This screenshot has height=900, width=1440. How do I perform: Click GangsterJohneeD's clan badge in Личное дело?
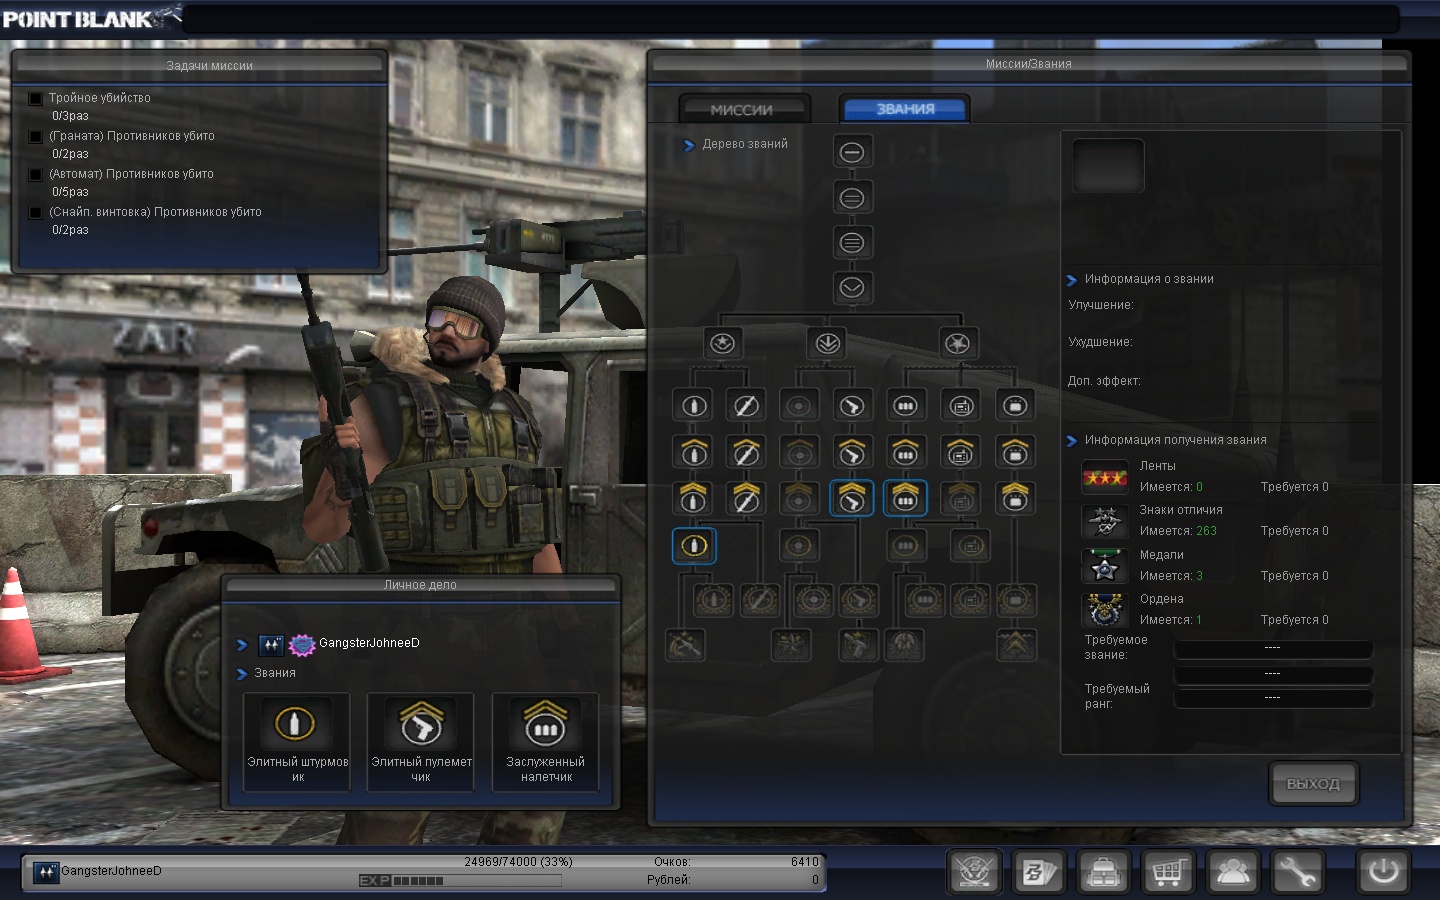click(x=302, y=645)
